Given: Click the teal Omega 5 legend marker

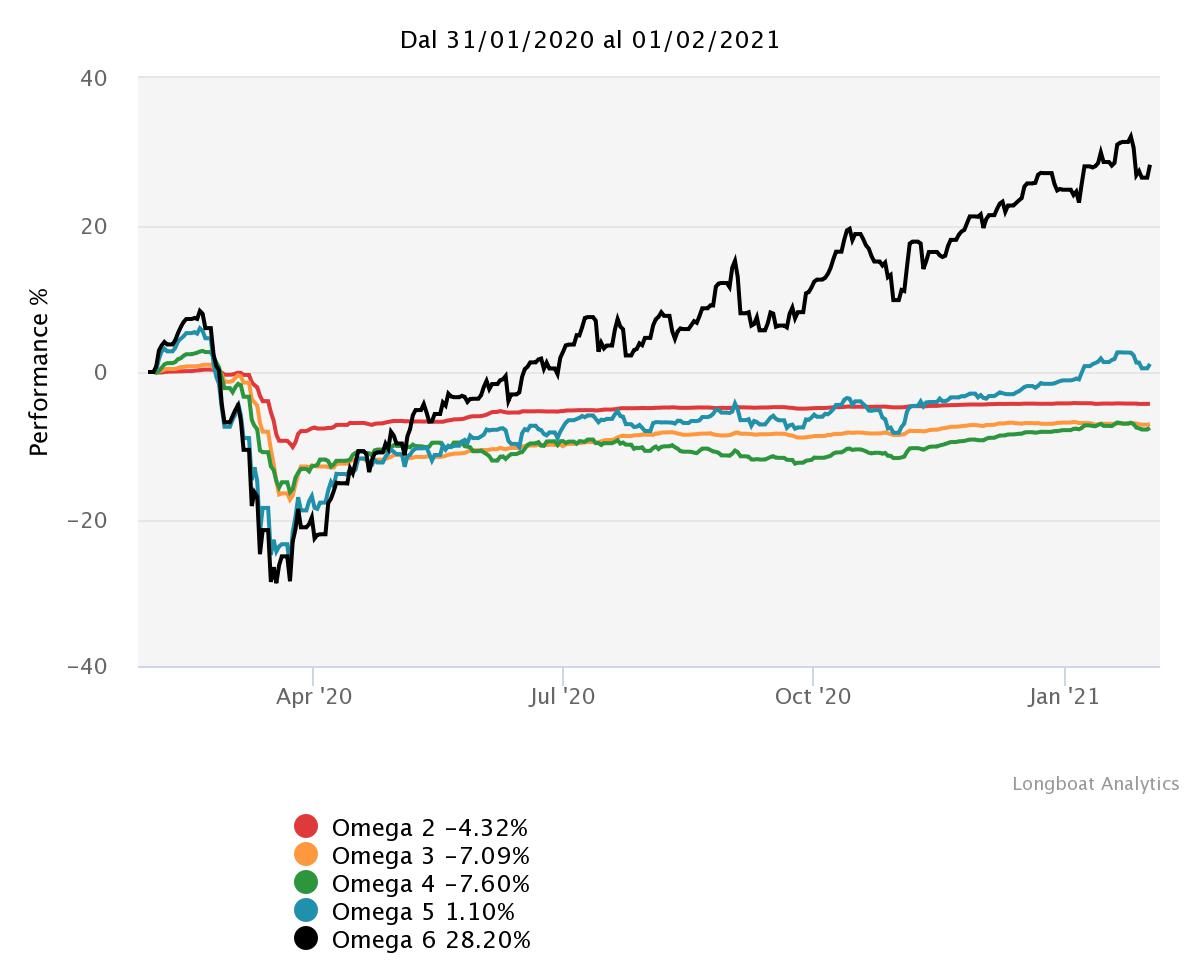Looking at the screenshot, I should pyautogui.click(x=306, y=911).
